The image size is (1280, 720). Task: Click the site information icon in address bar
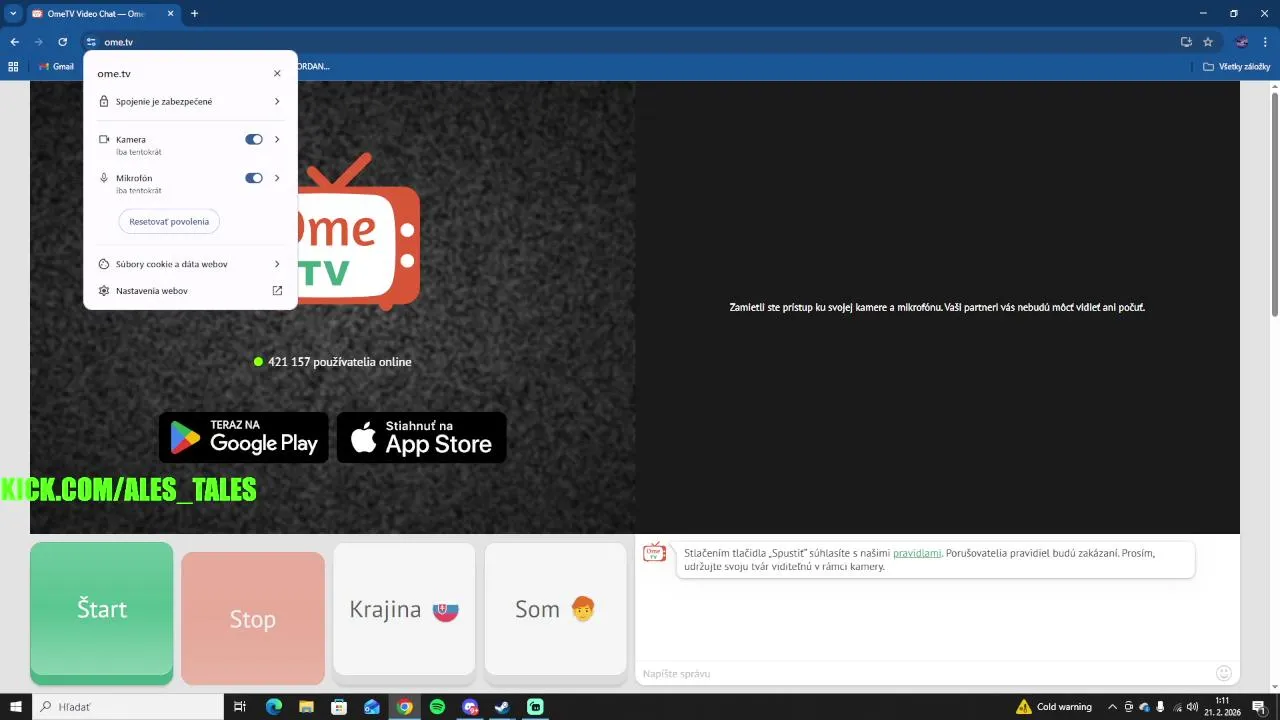91,42
